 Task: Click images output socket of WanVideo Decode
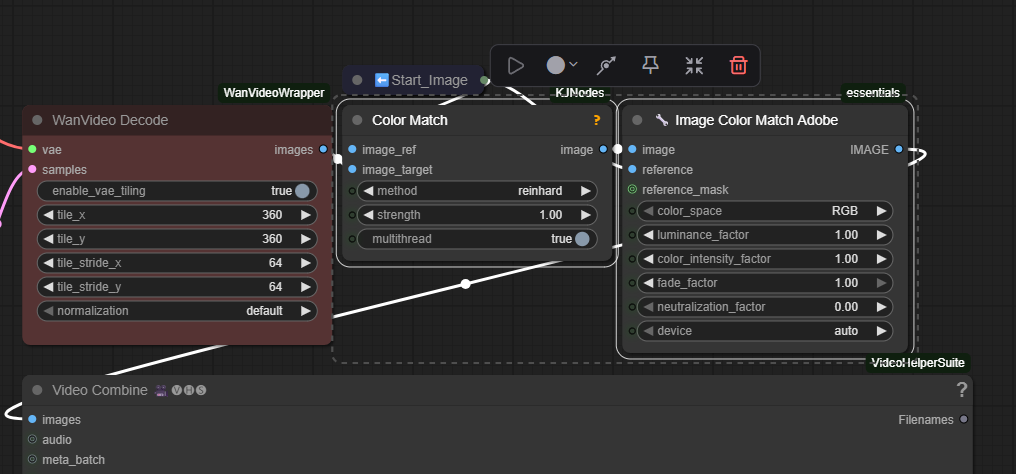click(x=323, y=150)
